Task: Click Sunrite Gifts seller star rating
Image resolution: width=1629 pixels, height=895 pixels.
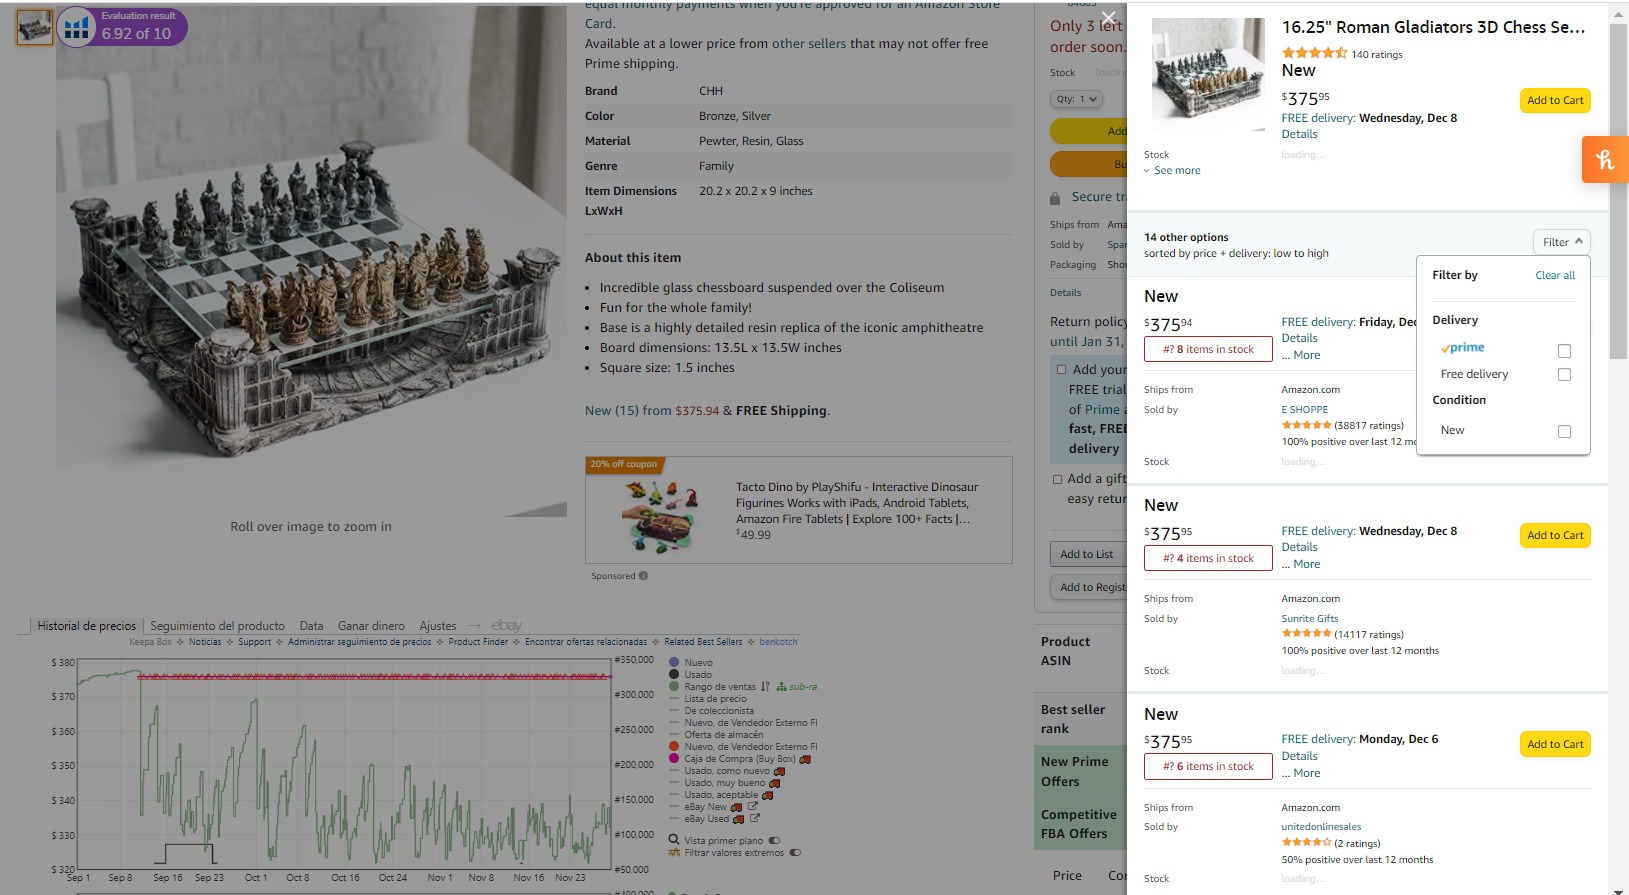Action: tap(1306, 634)
